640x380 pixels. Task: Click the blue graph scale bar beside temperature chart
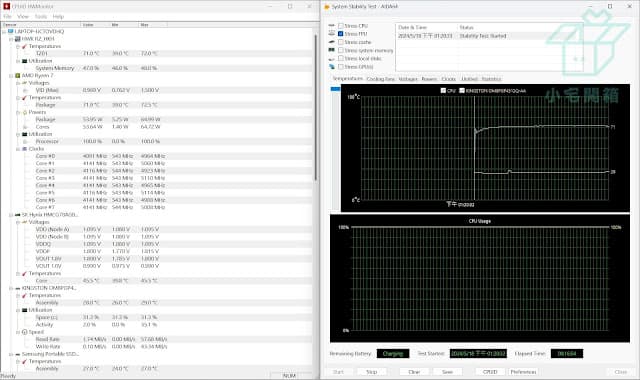(x=335, y=89)
